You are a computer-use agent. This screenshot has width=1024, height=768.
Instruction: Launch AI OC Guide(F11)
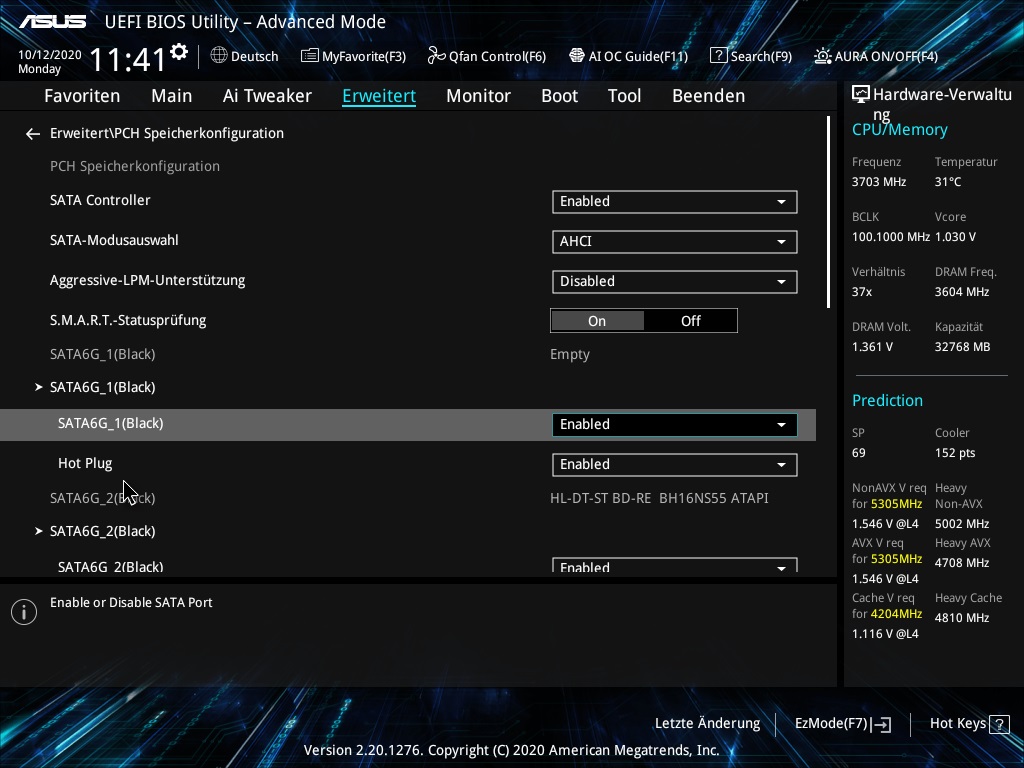point(628,56)
